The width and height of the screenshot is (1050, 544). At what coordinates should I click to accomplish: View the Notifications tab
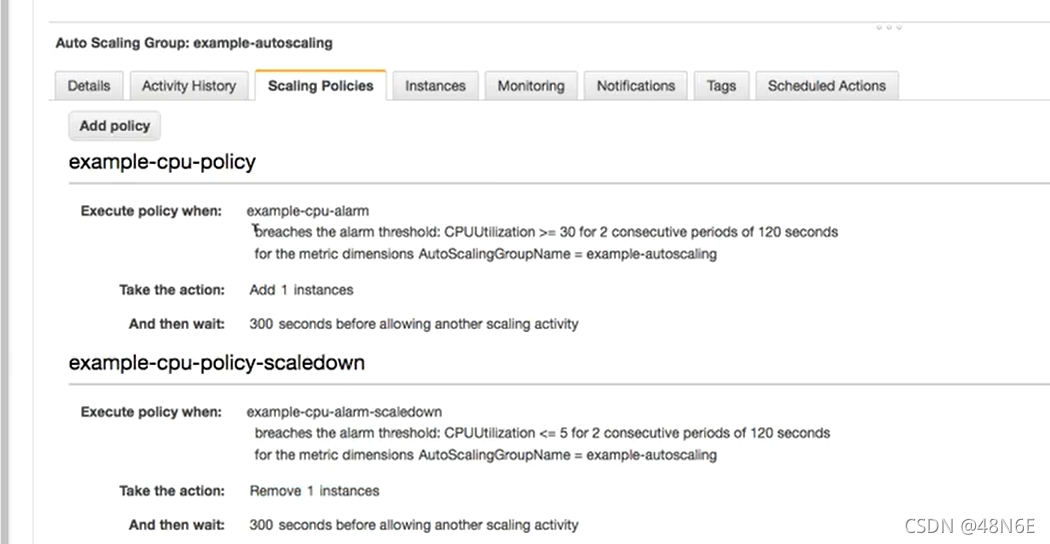tap(636, 86)
